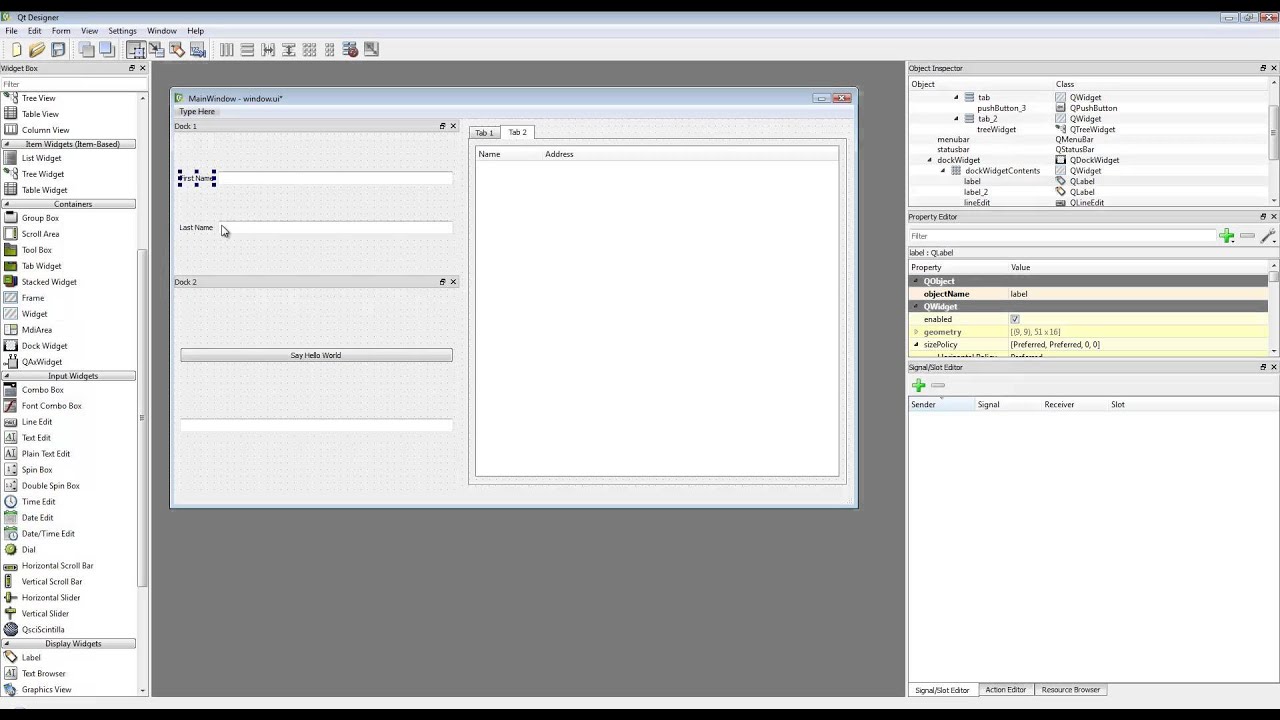Switch to the Action Editor tab

[1005, 690]
